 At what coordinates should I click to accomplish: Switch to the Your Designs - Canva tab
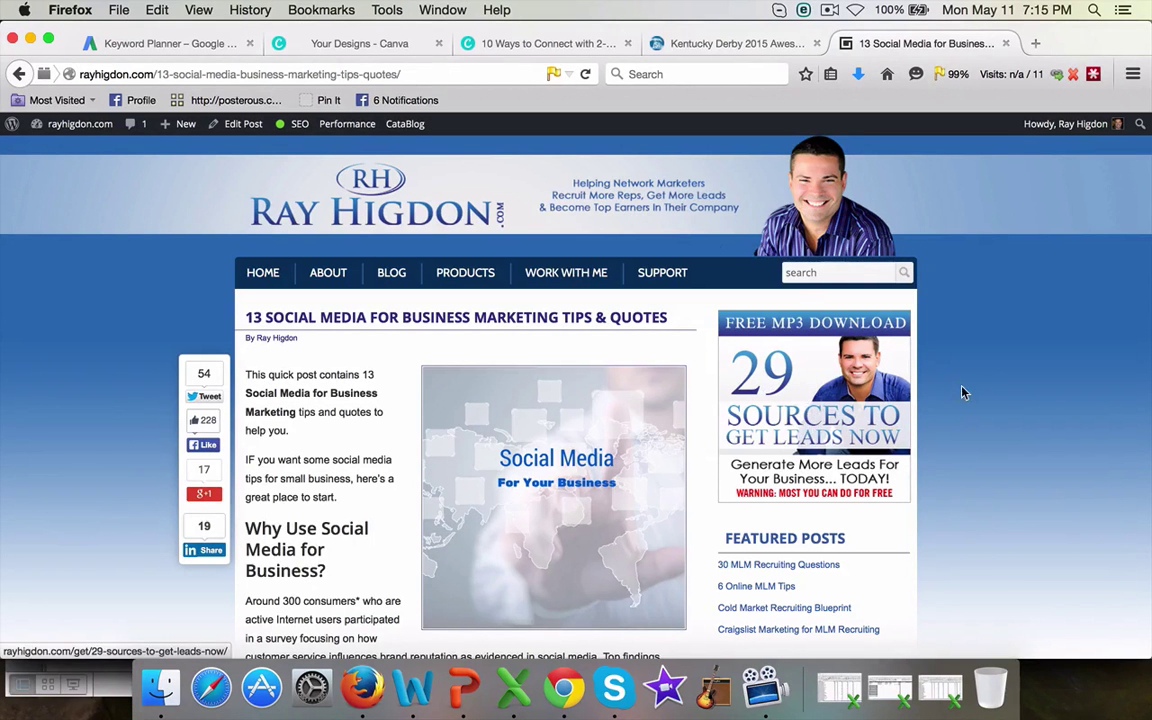tap(359, 43)
